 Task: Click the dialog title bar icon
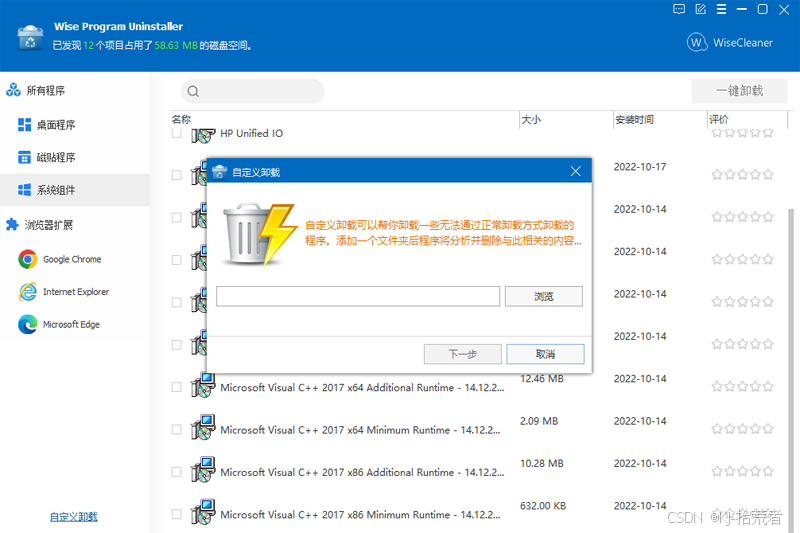219,172
